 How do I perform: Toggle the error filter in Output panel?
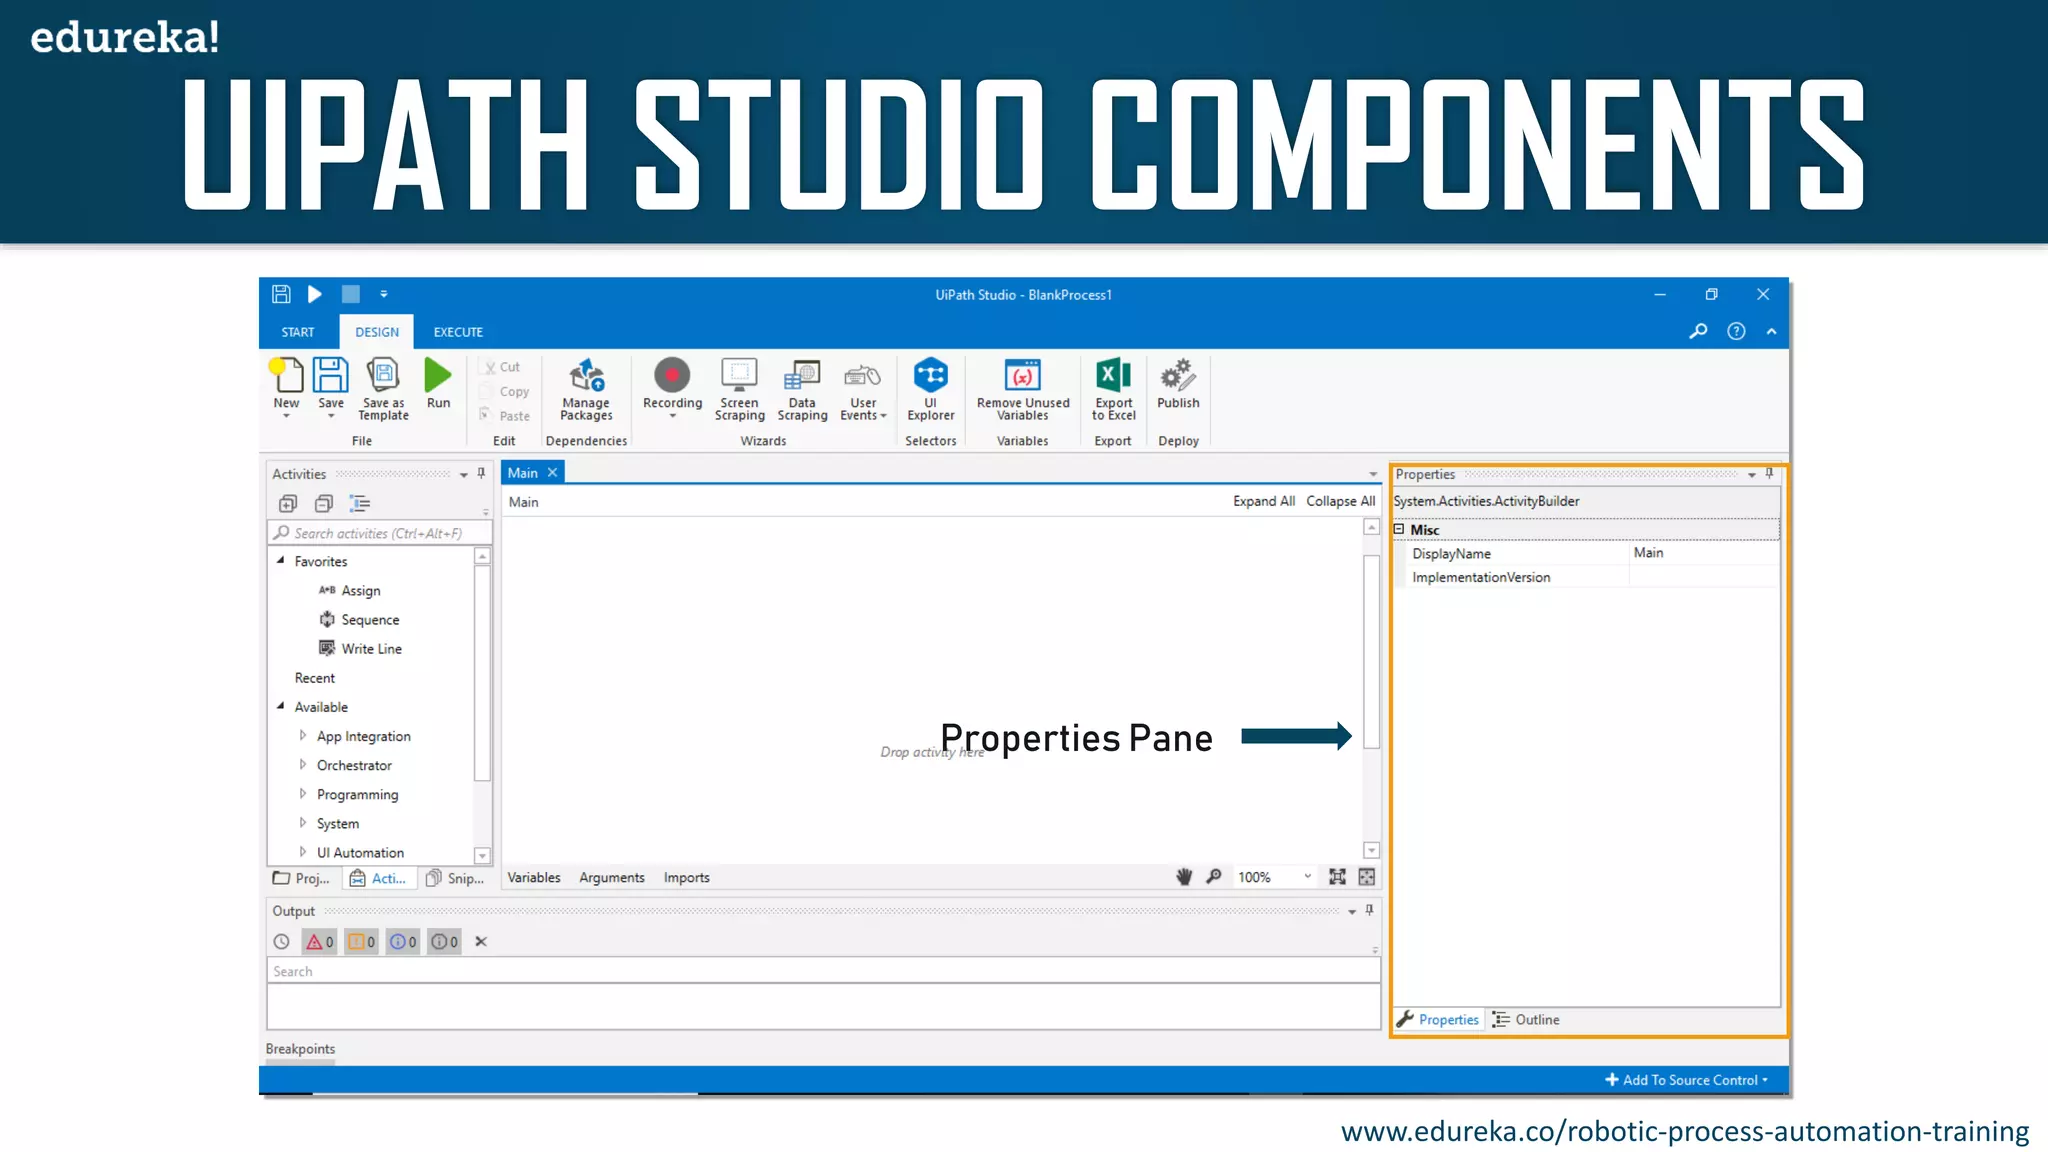(x=320, y=942)
